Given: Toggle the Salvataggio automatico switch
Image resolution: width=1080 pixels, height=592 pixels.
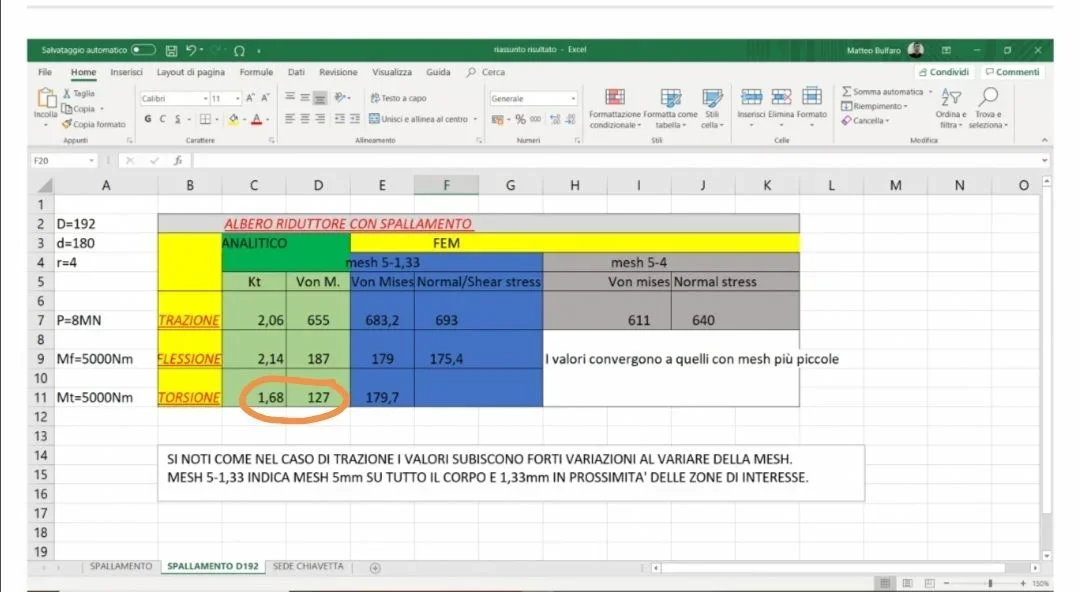Looking at the screenshot, I should pos(143,50).
